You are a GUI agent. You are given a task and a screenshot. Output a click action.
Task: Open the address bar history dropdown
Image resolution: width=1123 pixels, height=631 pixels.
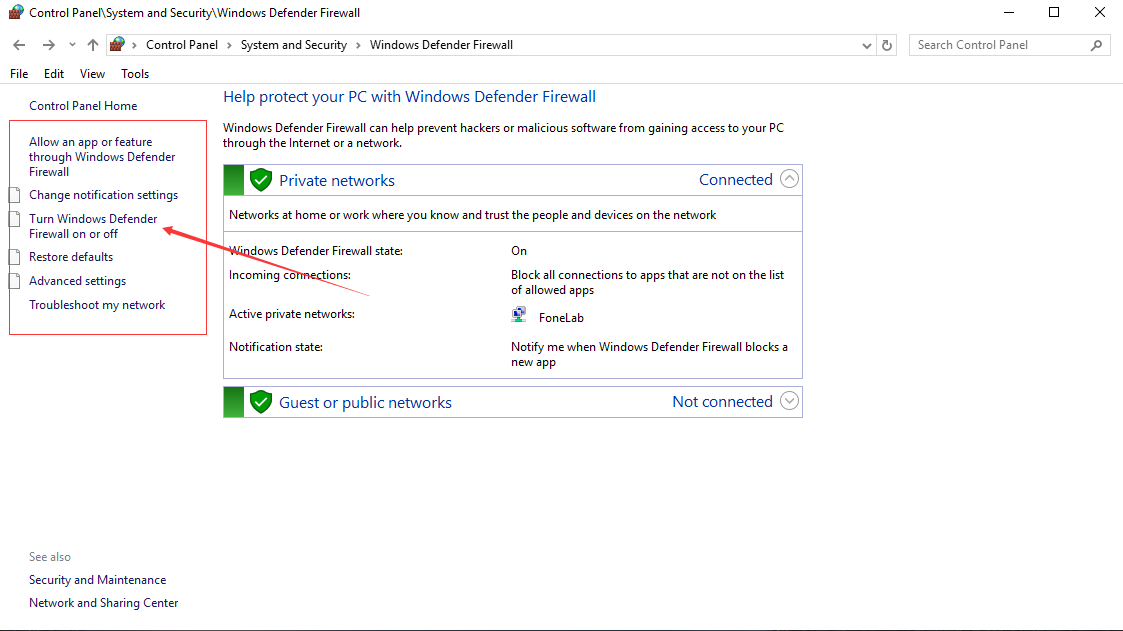(867, 45)
